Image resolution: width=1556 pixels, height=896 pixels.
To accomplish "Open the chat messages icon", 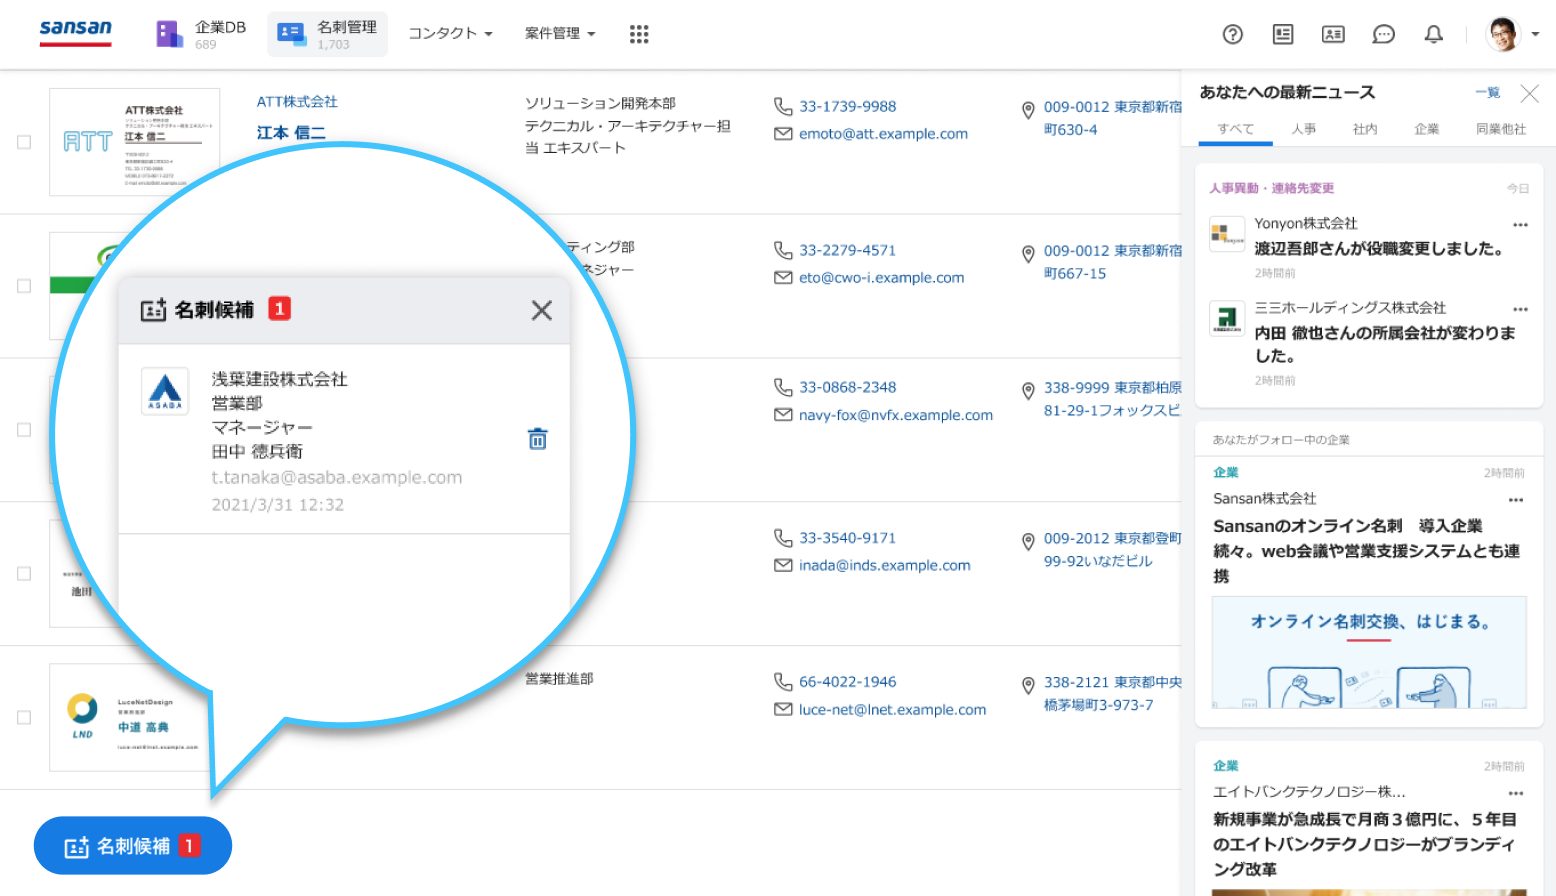I will [x=1384, y=34].
